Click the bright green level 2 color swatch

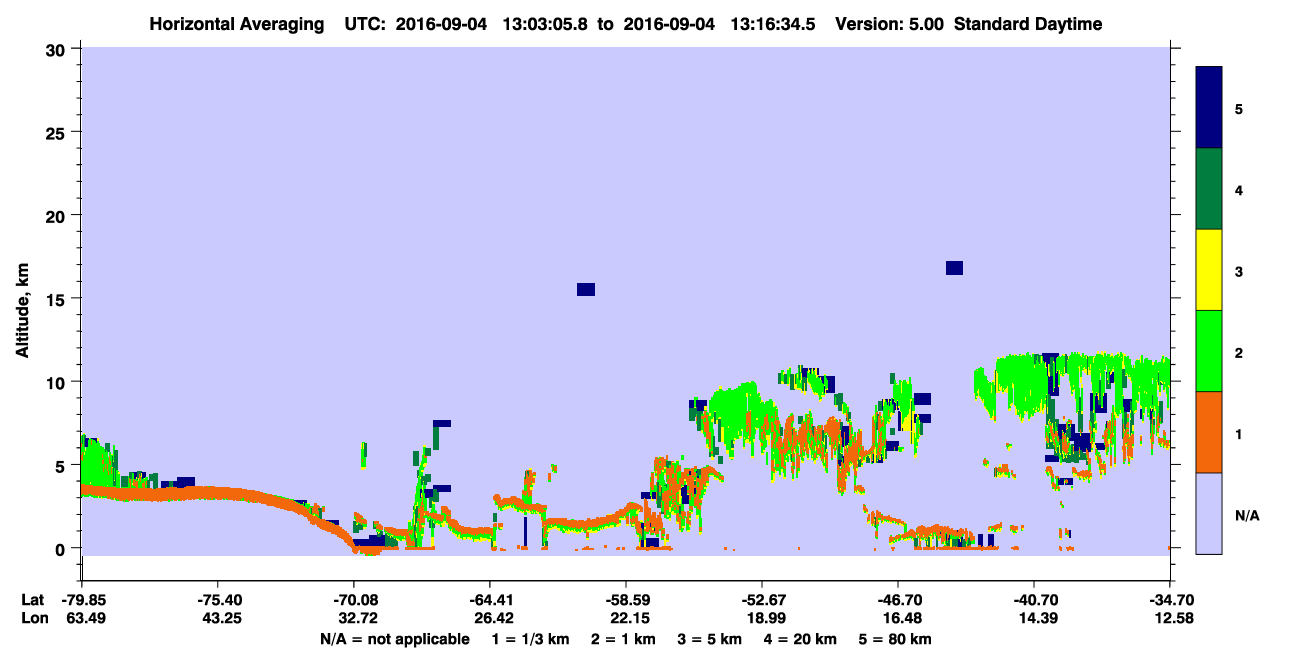point(1209,351)
